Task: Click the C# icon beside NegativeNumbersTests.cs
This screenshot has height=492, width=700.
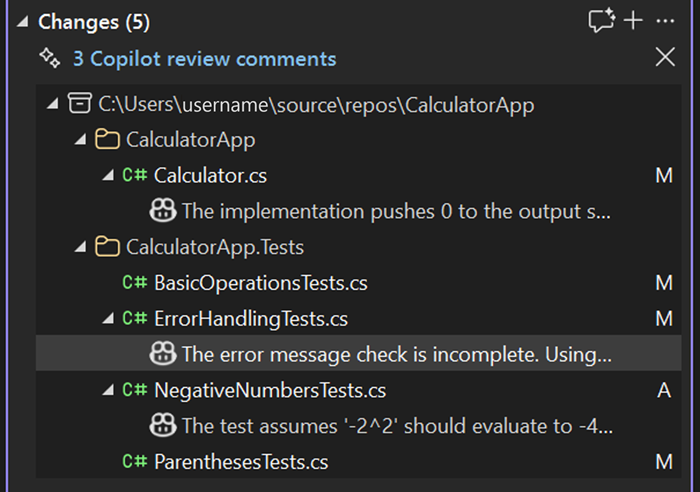Action: tap(135, 390)
